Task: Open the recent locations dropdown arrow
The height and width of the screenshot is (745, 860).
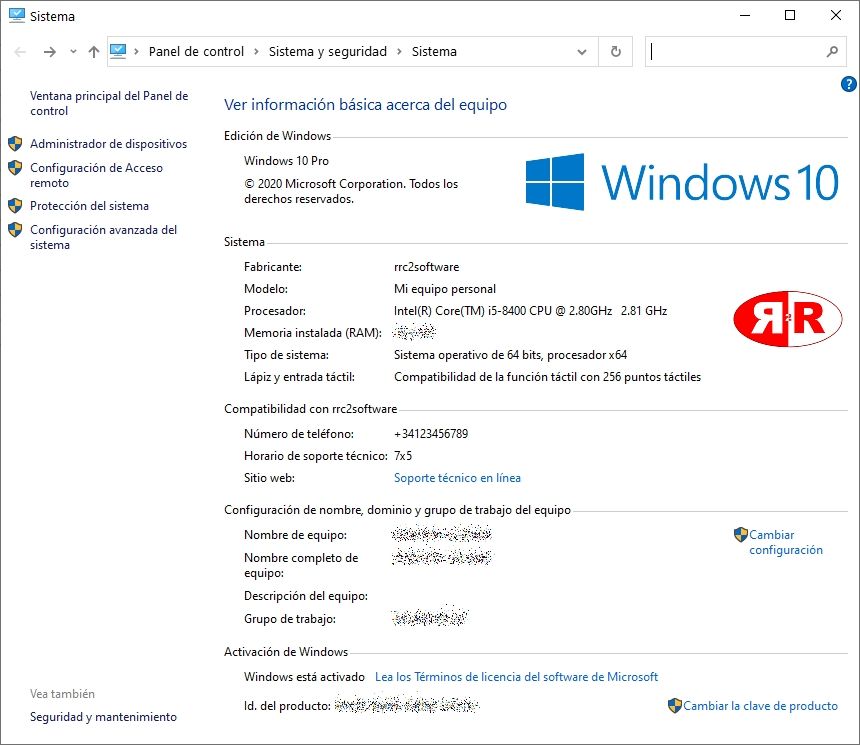Action: pos(73,52)
